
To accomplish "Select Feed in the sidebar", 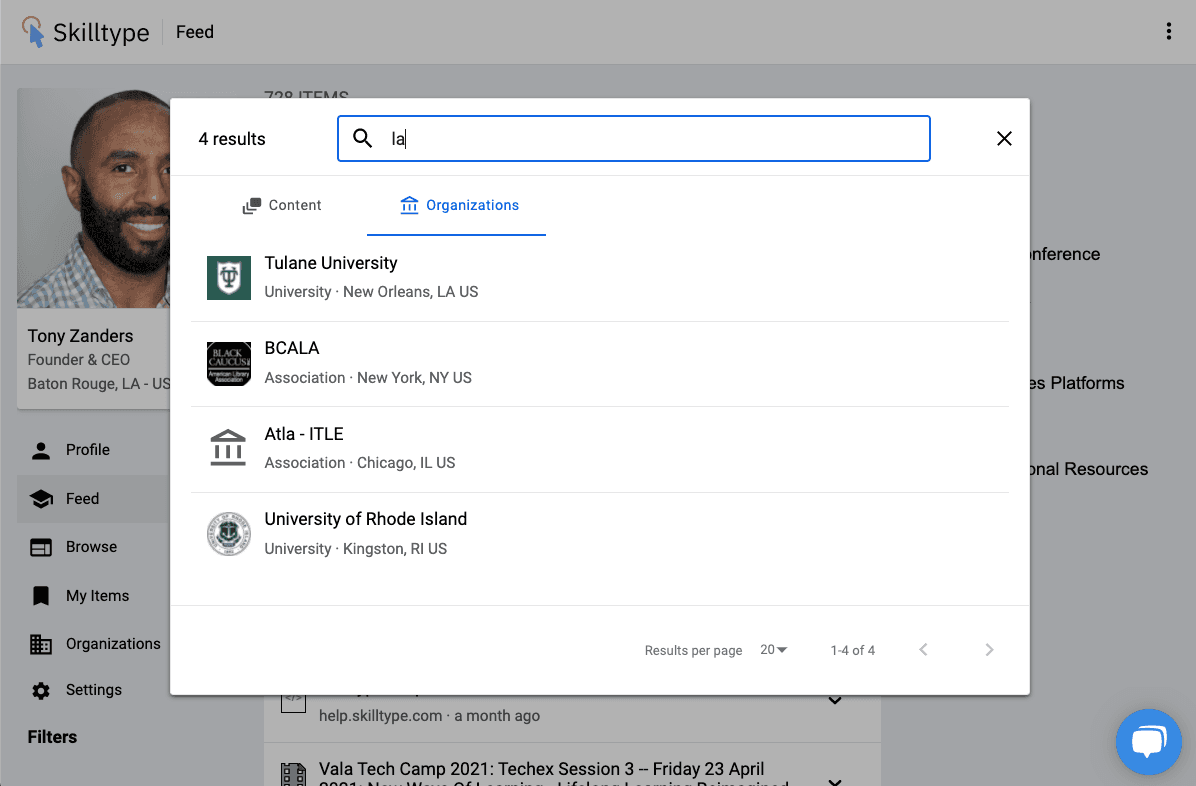I will pos(93,499).
